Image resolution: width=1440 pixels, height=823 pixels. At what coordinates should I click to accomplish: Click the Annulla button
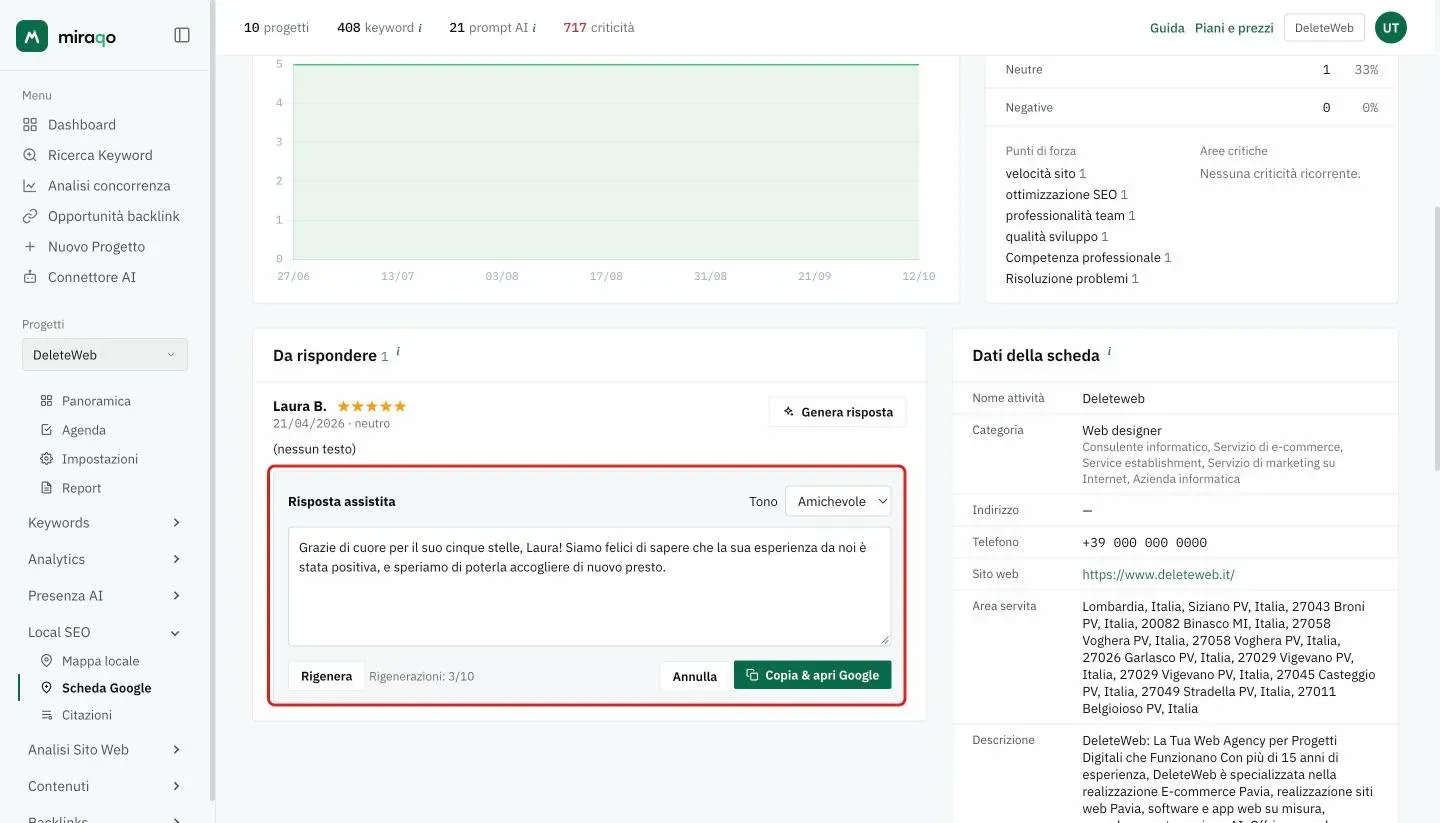[695, 676]
